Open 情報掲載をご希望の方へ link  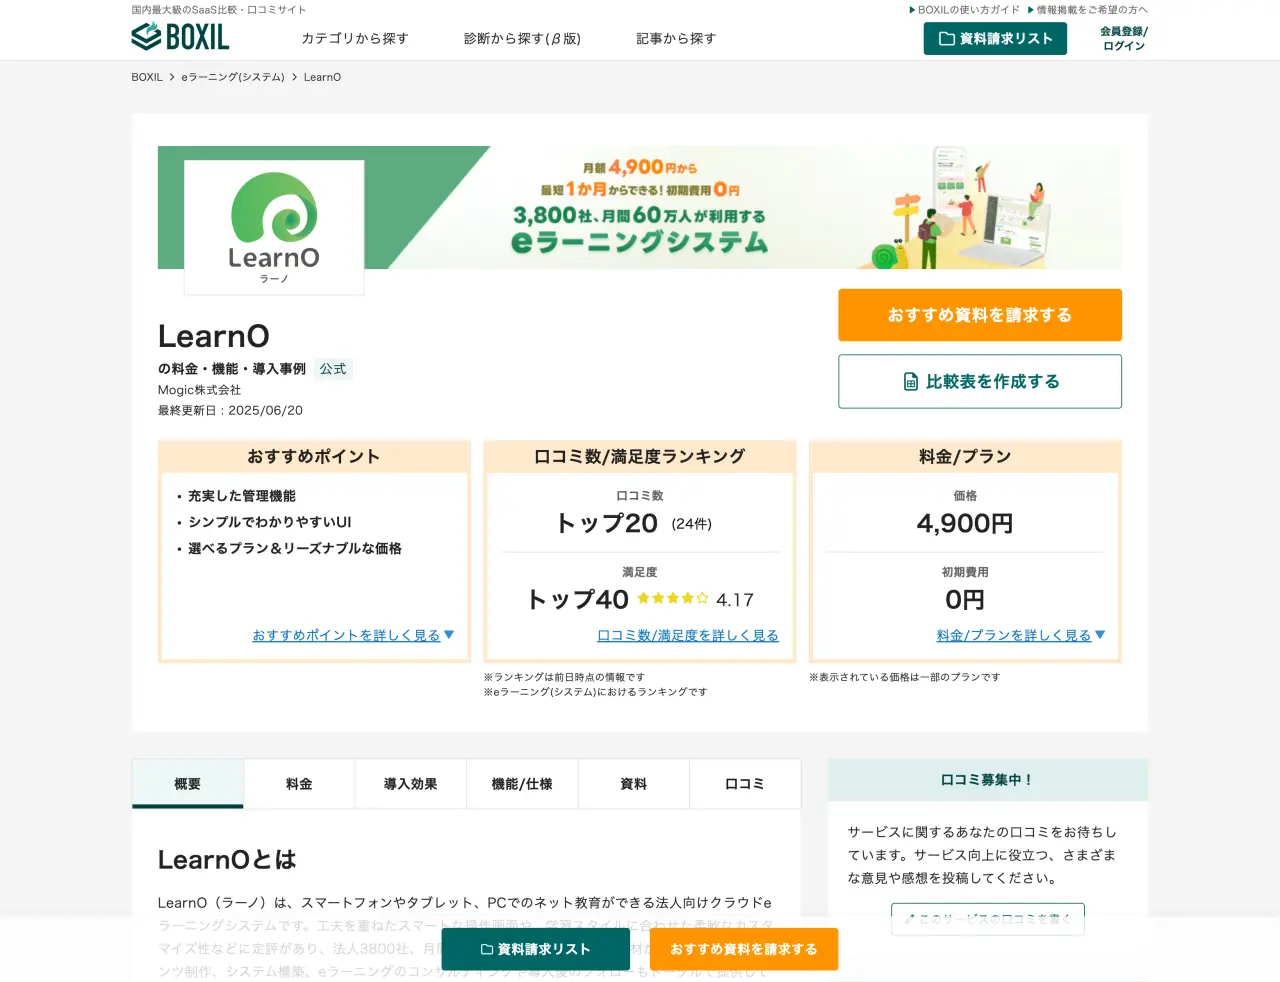click(x=1088, y=10)
